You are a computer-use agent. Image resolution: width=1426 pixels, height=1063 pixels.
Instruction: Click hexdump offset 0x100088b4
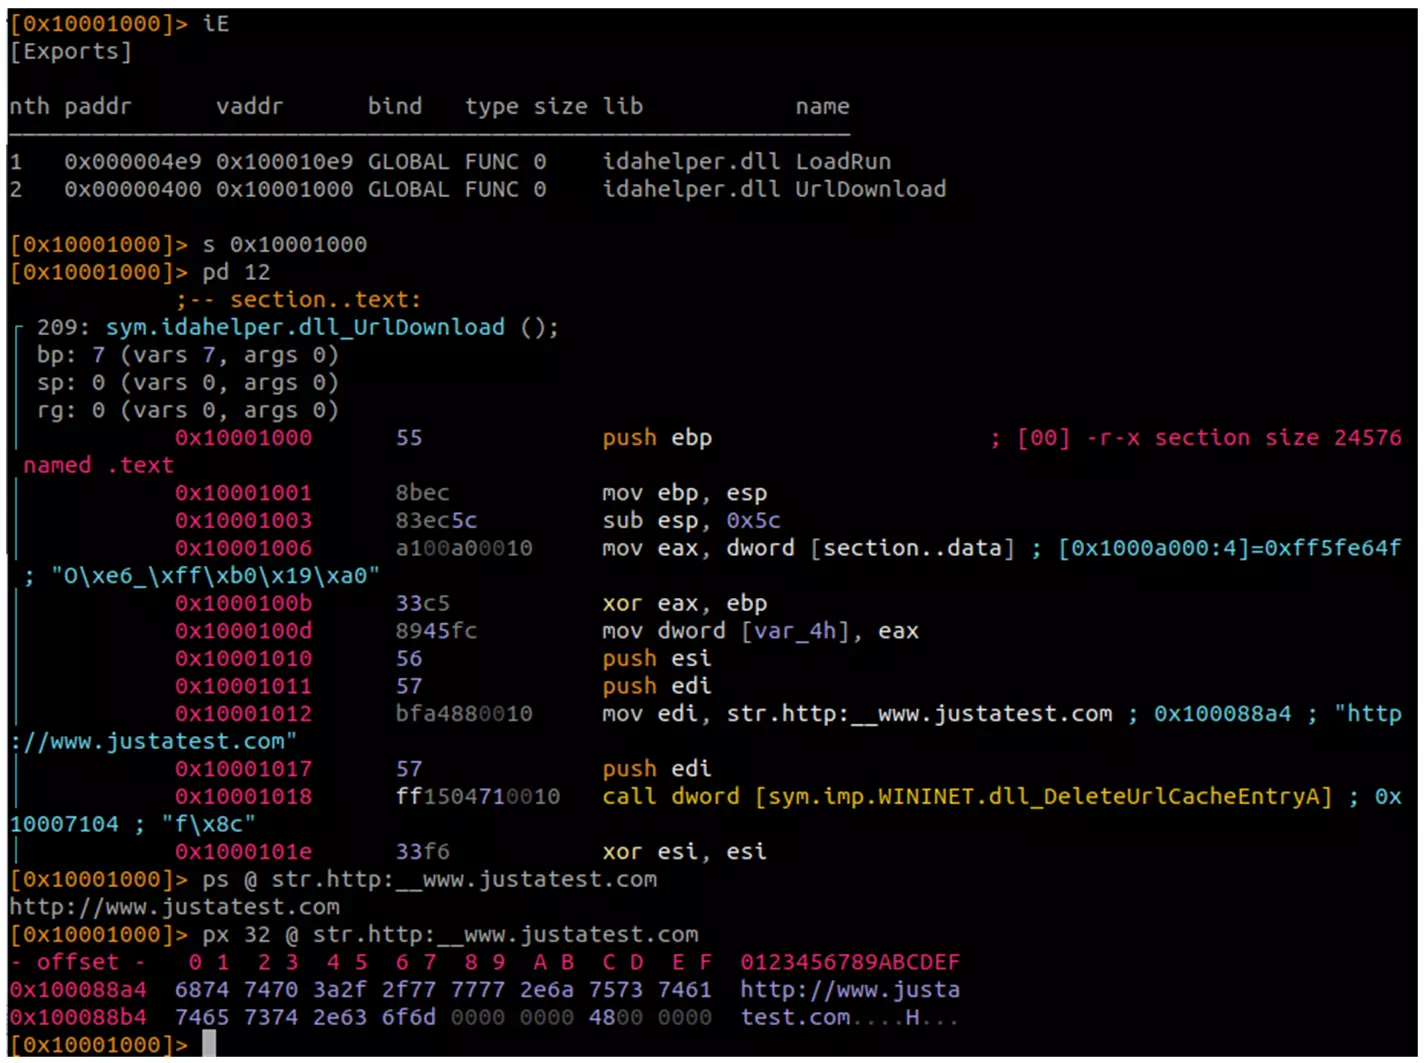[x=78, y=1018]
